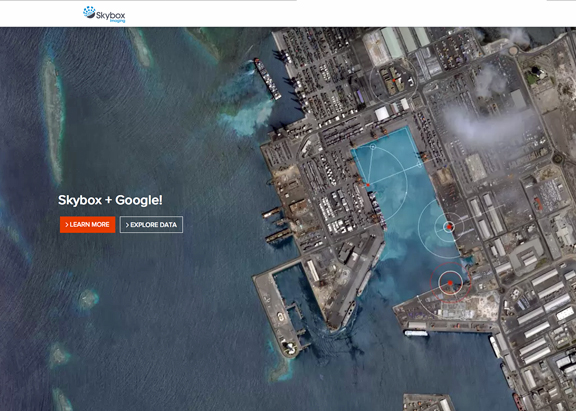Select the Explore Data button
Viewport: 576px width, 411px height.
[x=151, y=224]
